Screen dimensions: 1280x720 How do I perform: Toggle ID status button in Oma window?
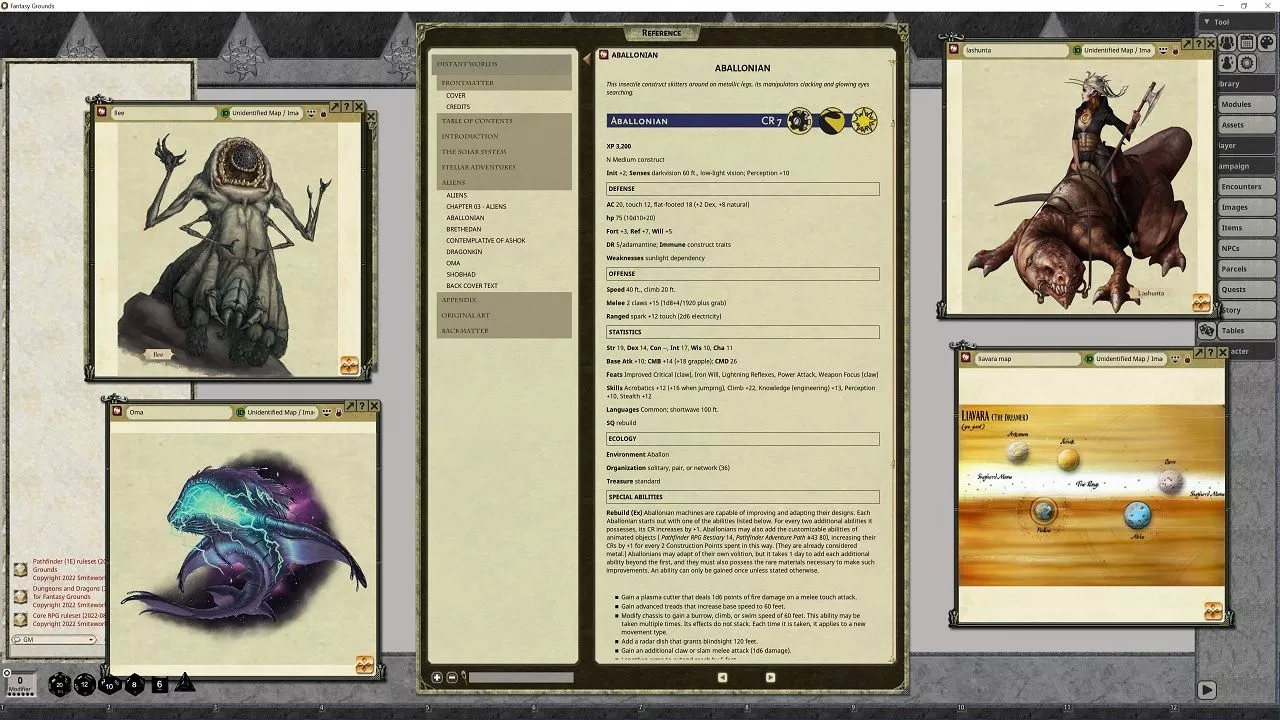241,412
